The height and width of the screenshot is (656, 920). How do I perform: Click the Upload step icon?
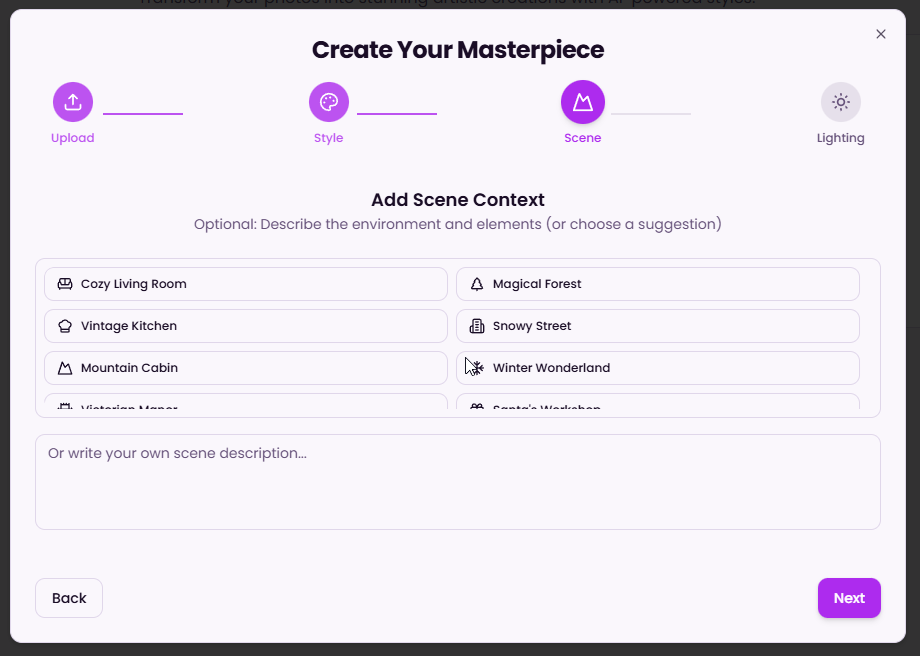click(73, 102)
